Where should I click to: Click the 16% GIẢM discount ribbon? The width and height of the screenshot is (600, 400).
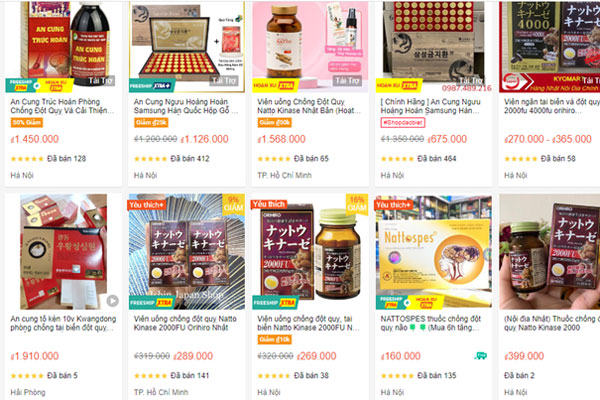[357, 204]
